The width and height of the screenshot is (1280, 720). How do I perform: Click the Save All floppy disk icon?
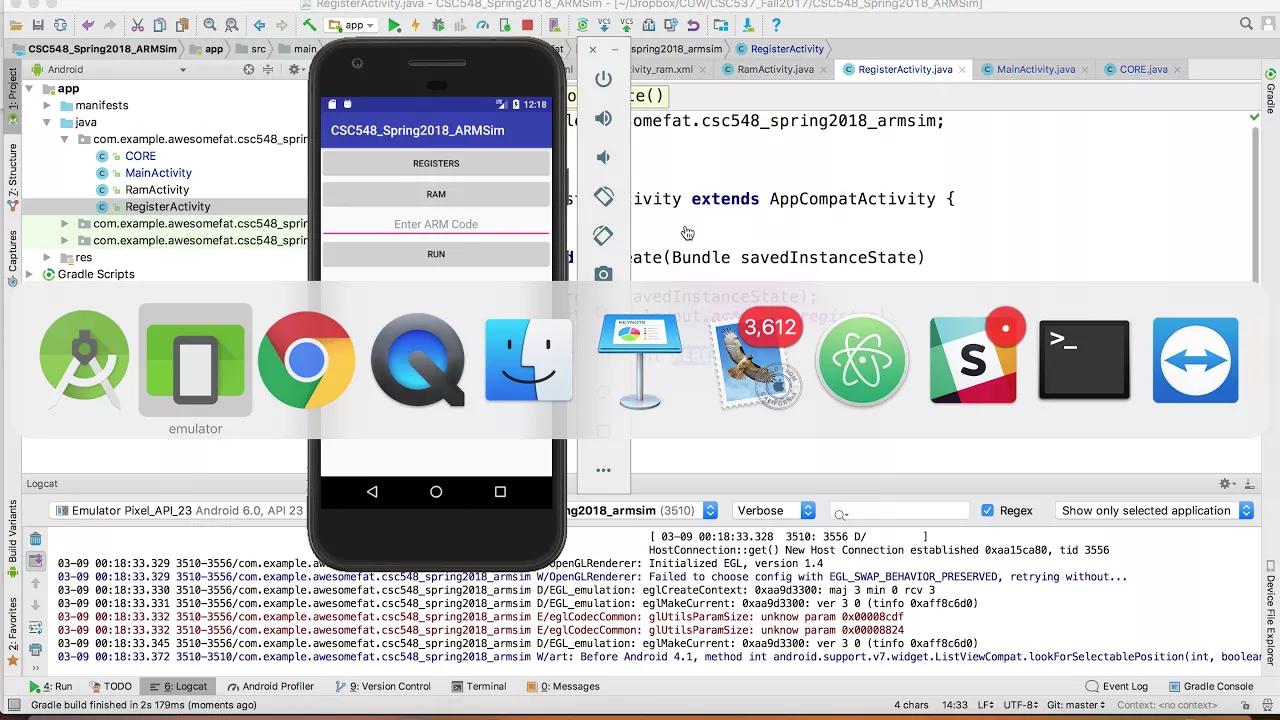click(38, 25)
